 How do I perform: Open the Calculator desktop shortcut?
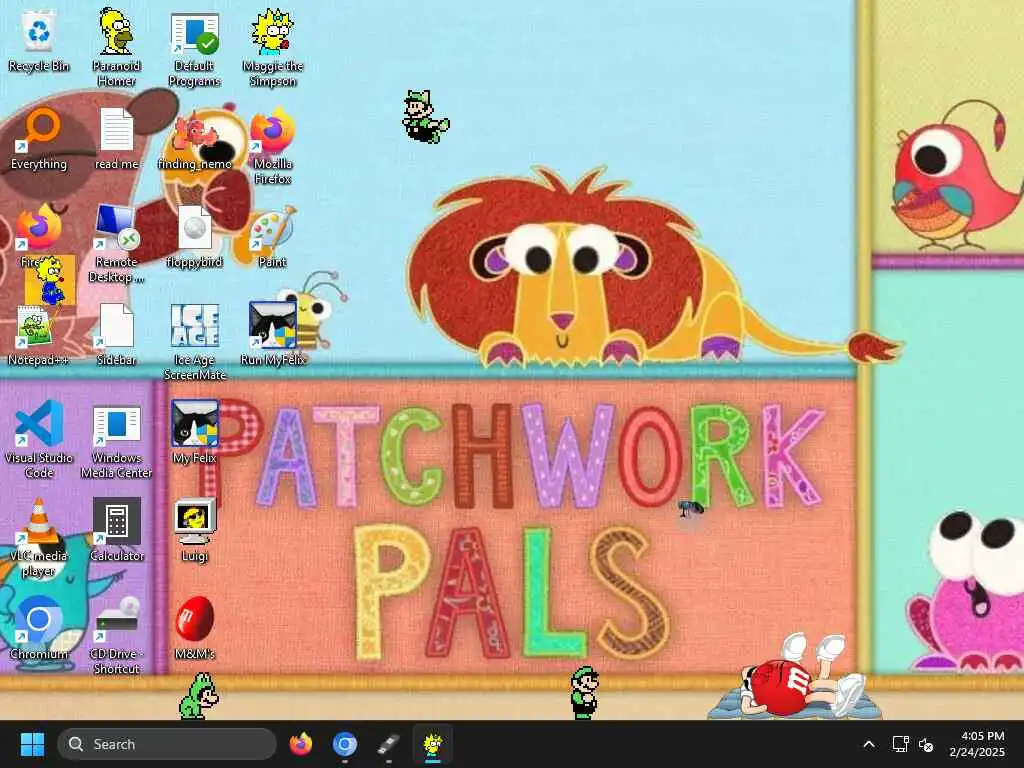(x=116, y=530)
